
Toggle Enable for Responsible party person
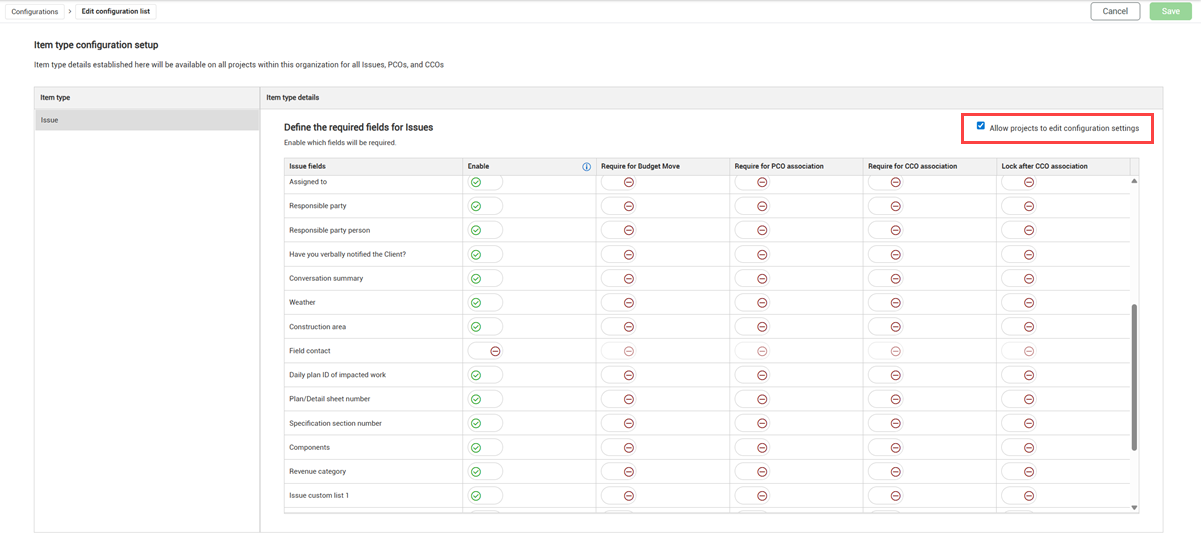tap(485, 230)
